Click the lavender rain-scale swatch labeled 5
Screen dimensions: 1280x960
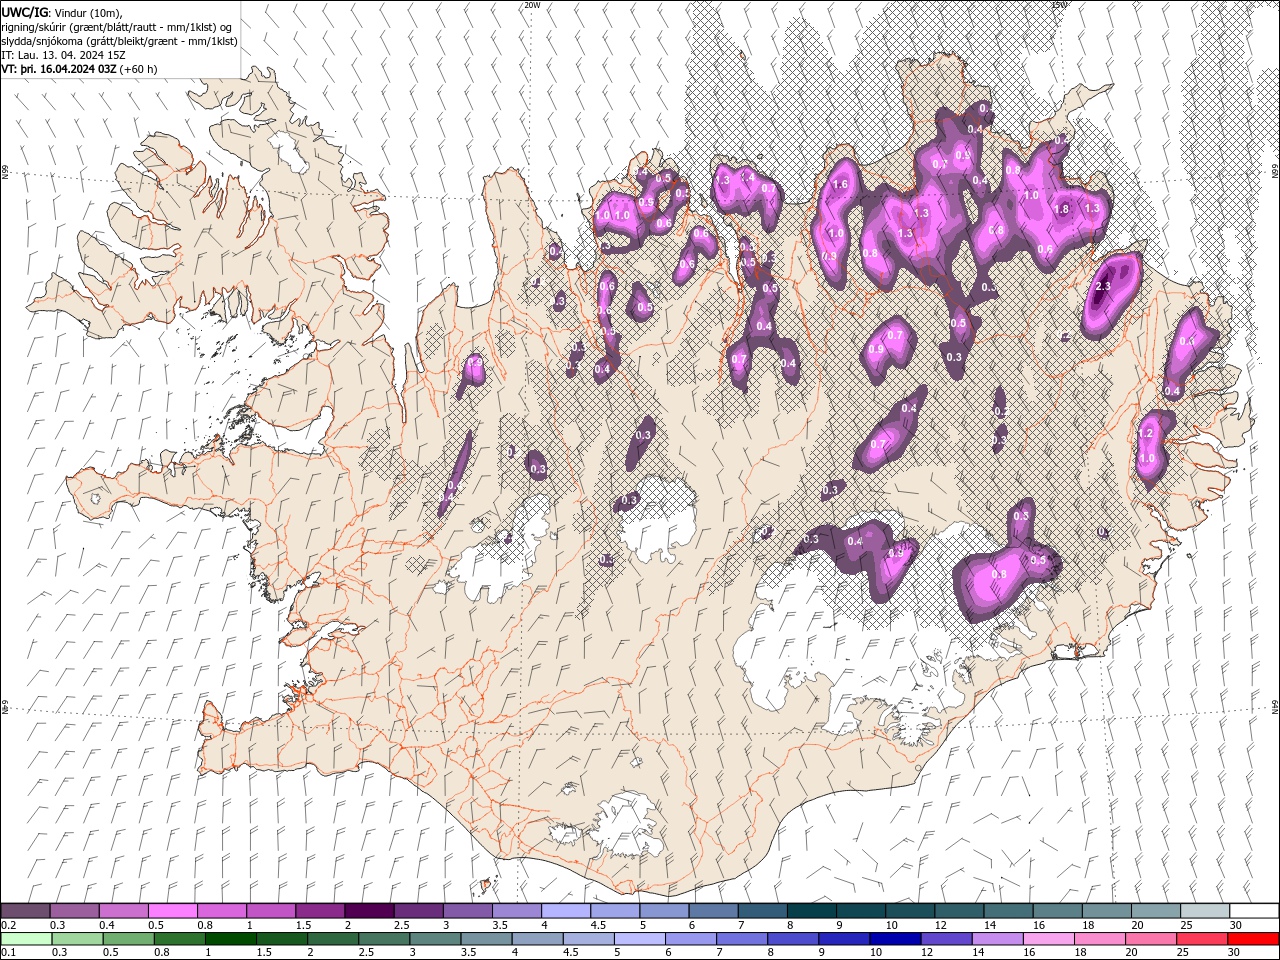[638, 939]
